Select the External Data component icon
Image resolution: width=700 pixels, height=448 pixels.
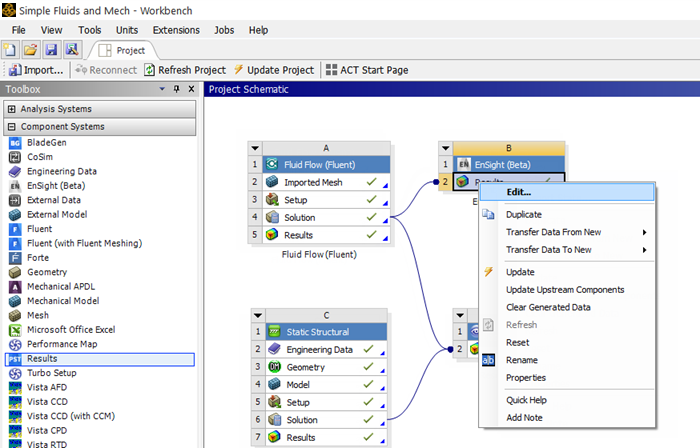click(15, 200)
